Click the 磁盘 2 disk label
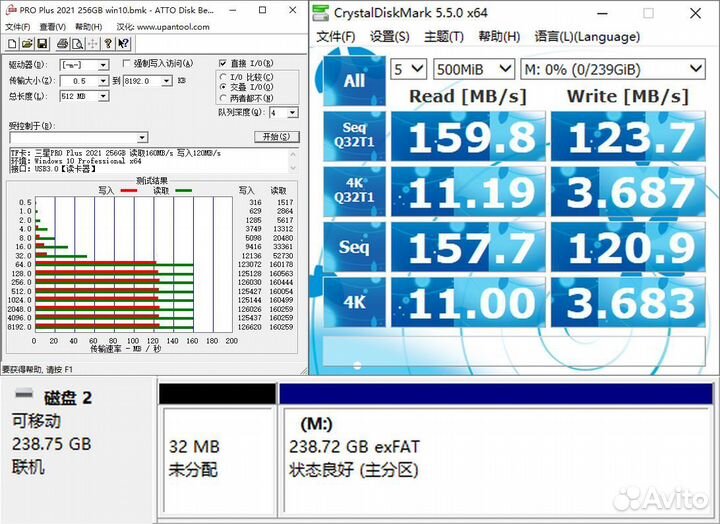Screen dimensions: 720x524 point(68,398)
